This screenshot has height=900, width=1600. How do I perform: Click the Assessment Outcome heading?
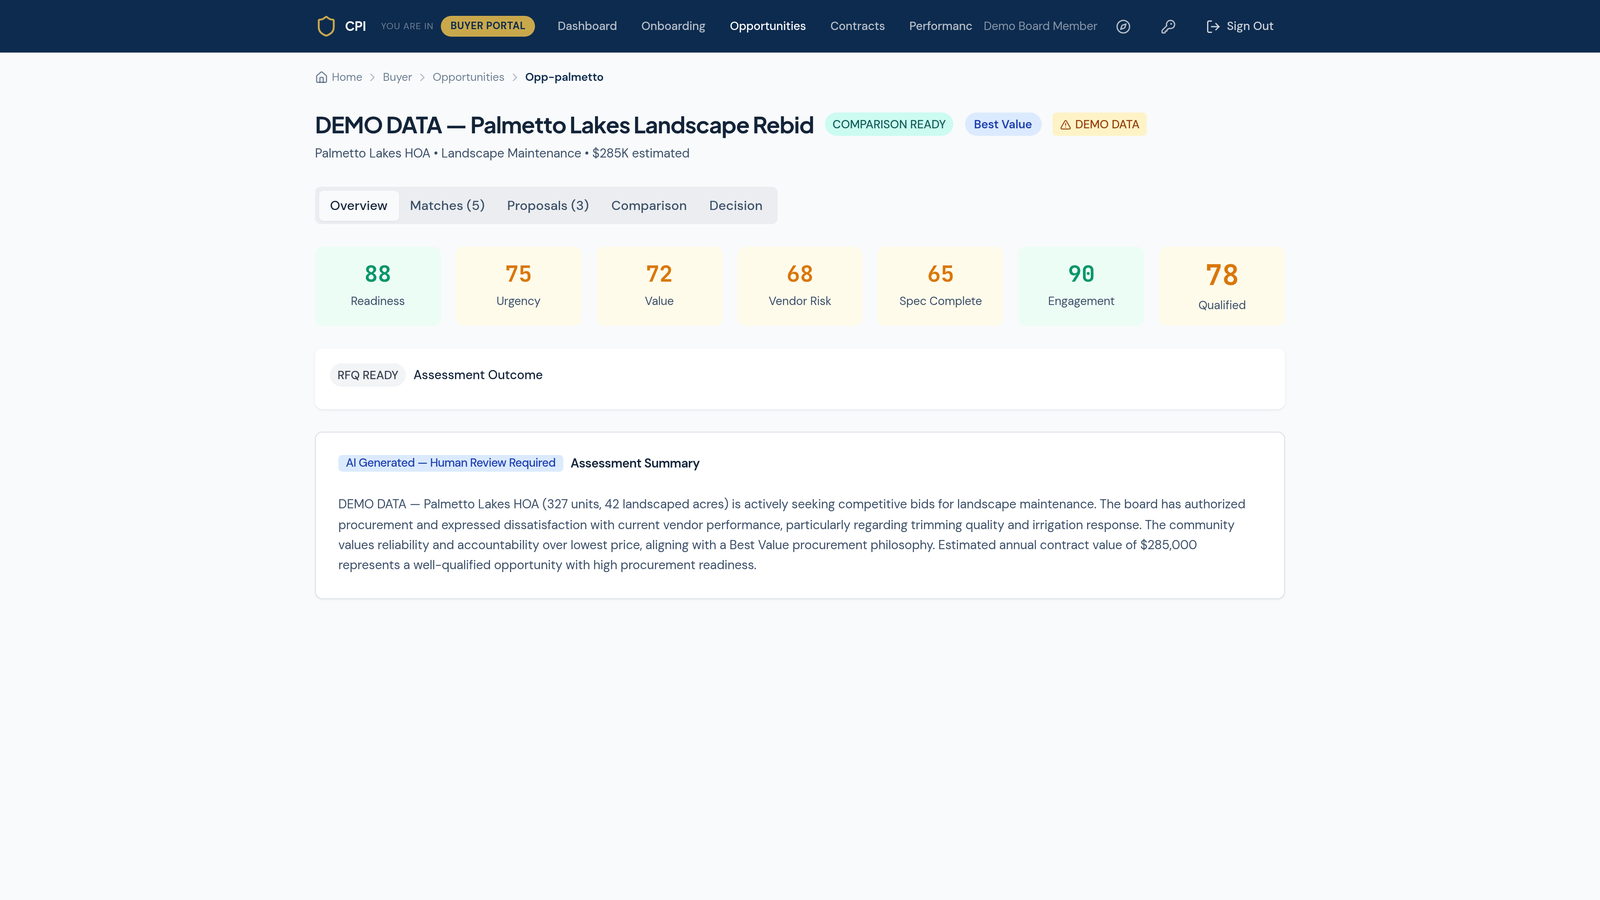tap(478, 375)
